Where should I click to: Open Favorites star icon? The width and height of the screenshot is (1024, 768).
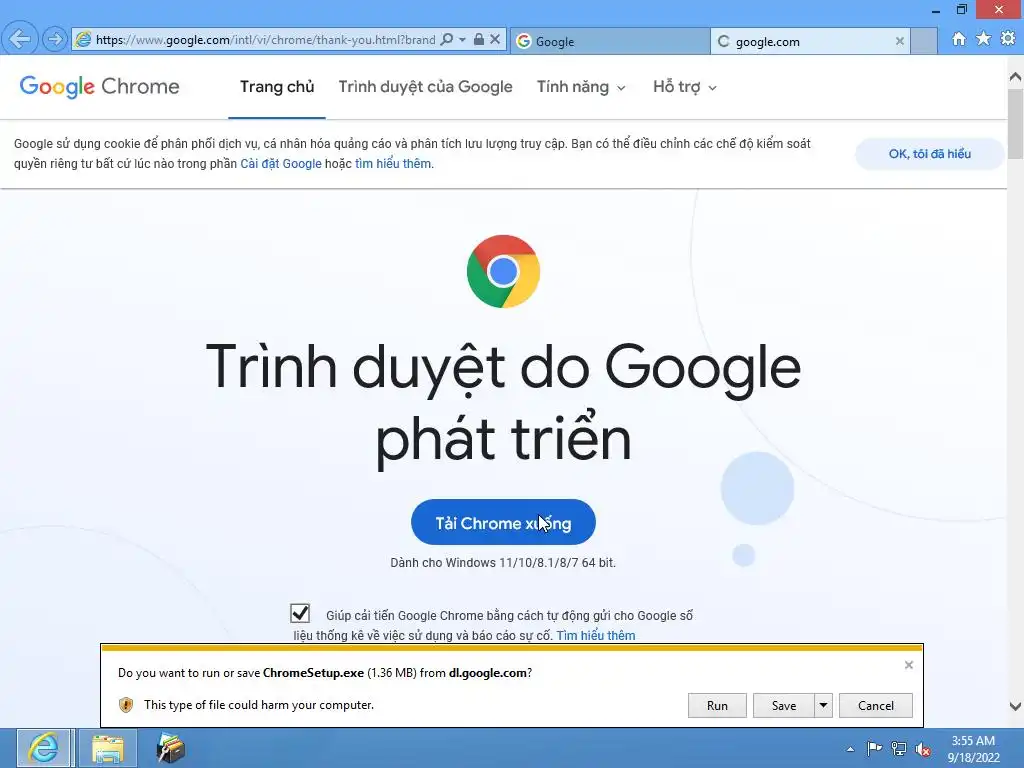coord(984,39)
